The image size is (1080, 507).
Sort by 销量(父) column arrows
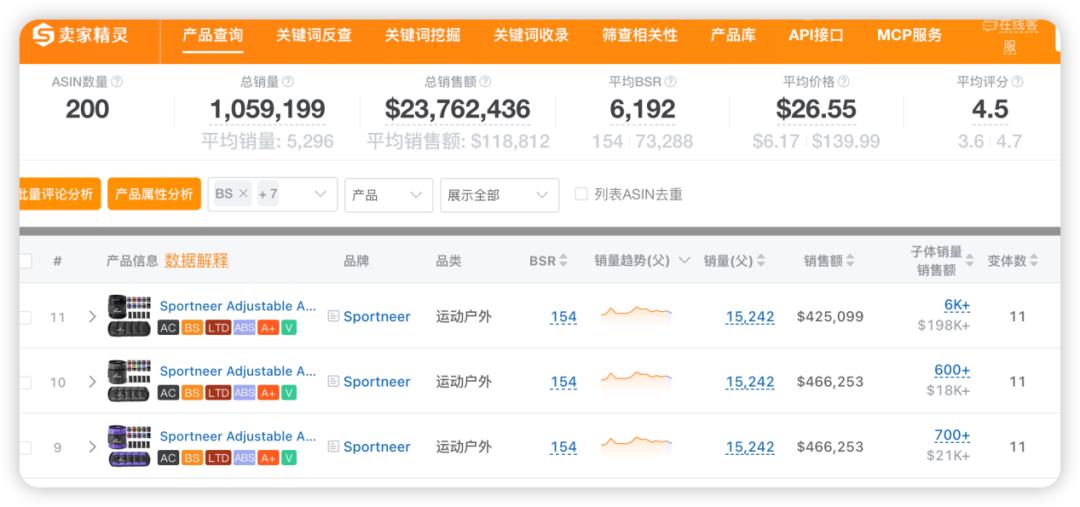(760, 261)
